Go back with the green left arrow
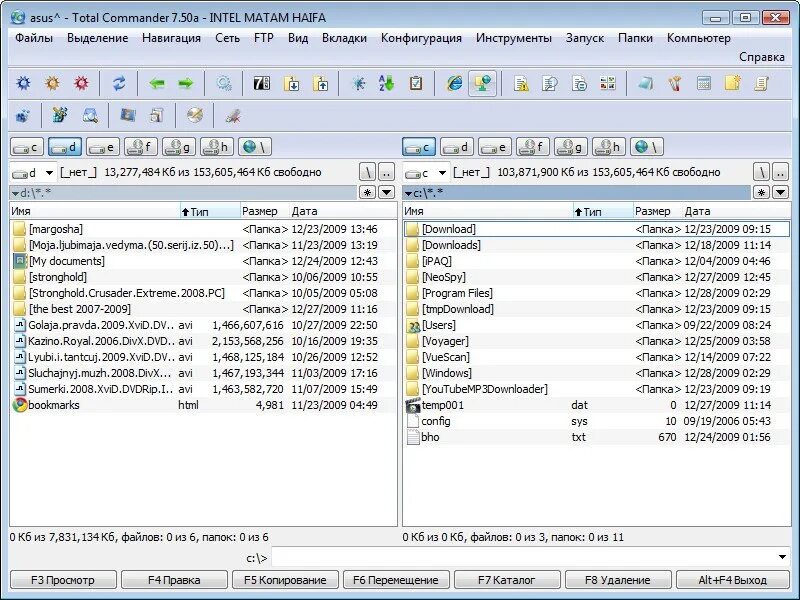 point(157,83)
